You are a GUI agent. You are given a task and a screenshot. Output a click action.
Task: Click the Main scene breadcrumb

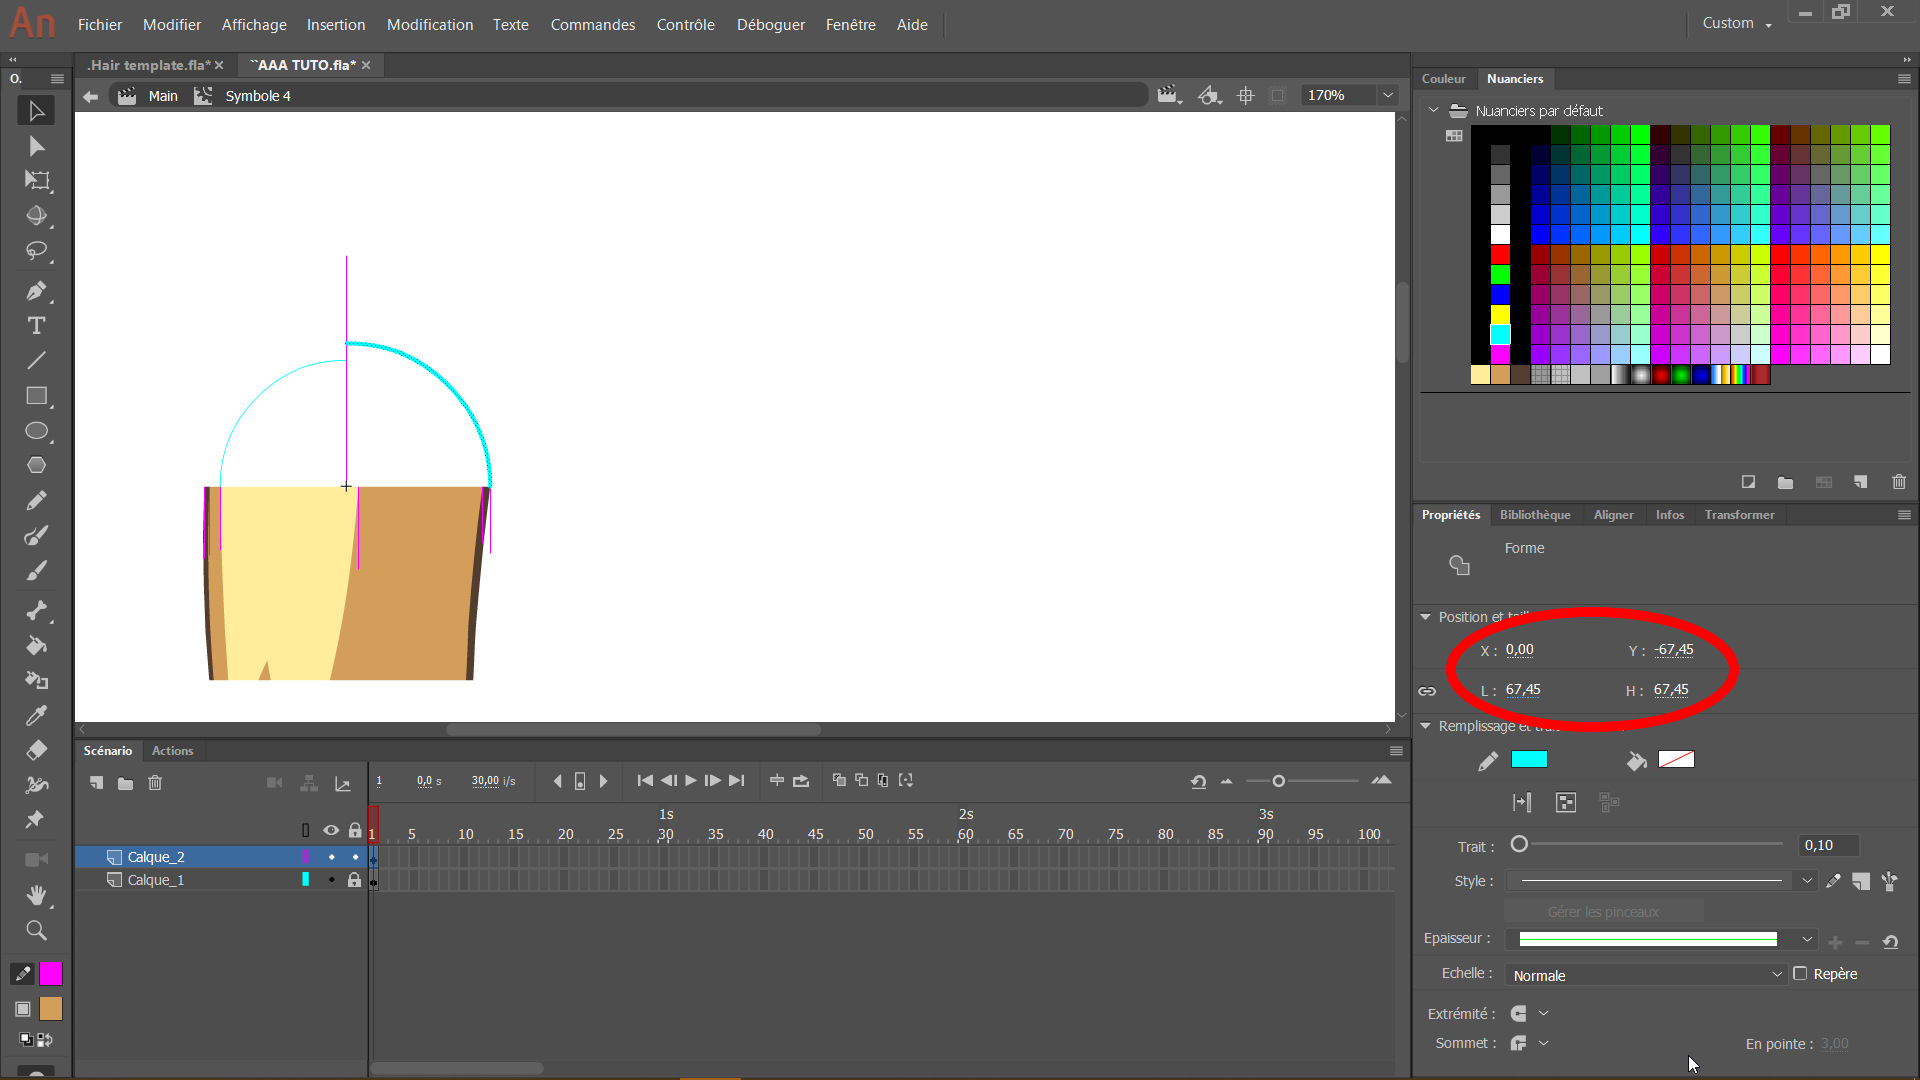pyautogui.click(x=163, y=96)
